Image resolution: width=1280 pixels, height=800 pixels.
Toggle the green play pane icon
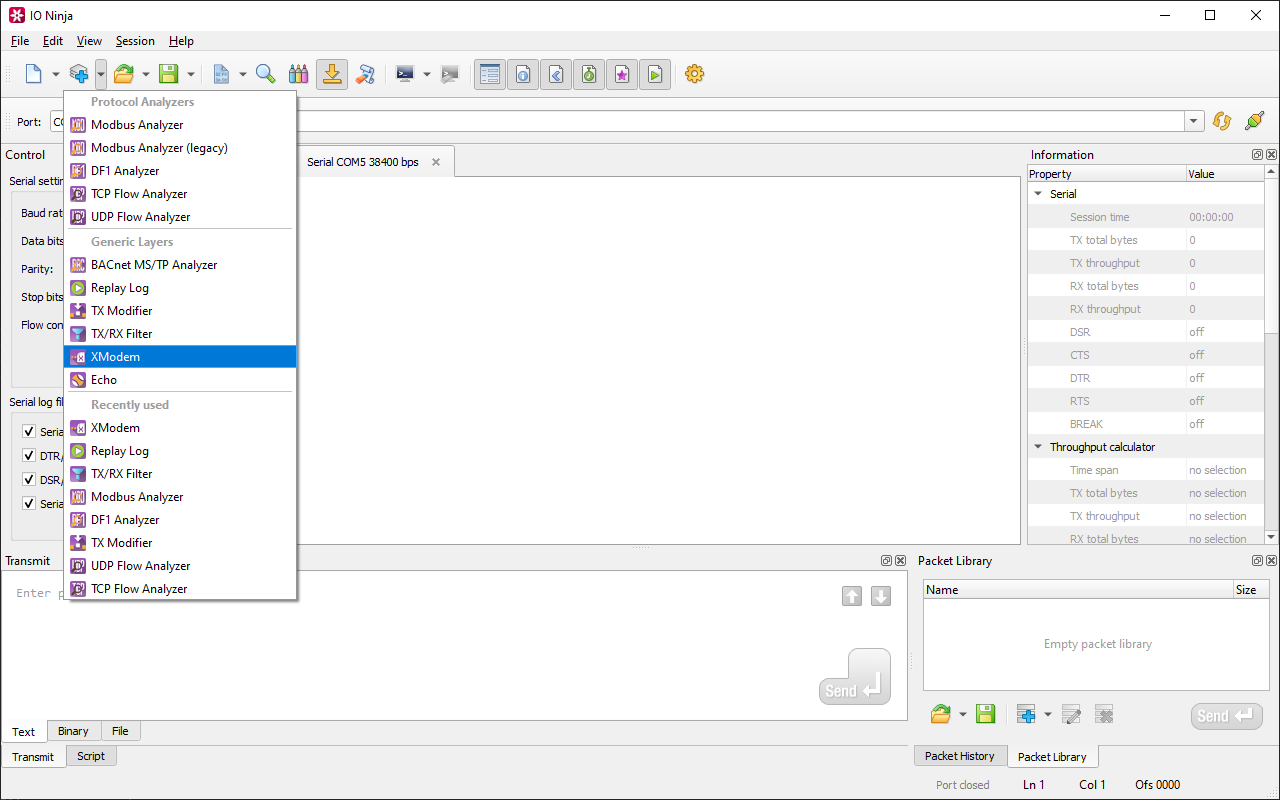(655, 74)
